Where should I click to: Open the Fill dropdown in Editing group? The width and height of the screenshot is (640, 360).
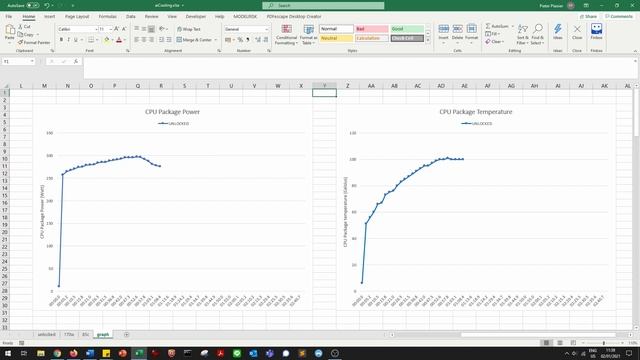(493, 34)
